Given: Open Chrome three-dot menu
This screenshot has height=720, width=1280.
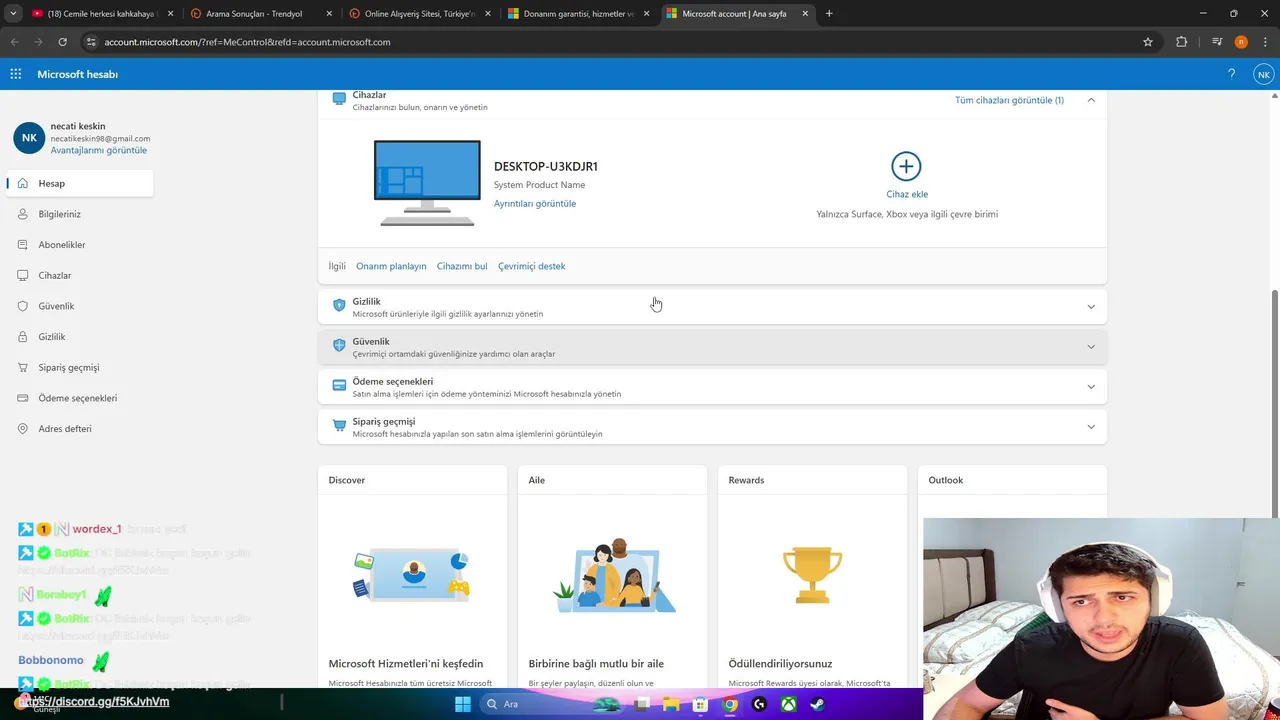Looking at the screenshot, I should point(1265,42).
